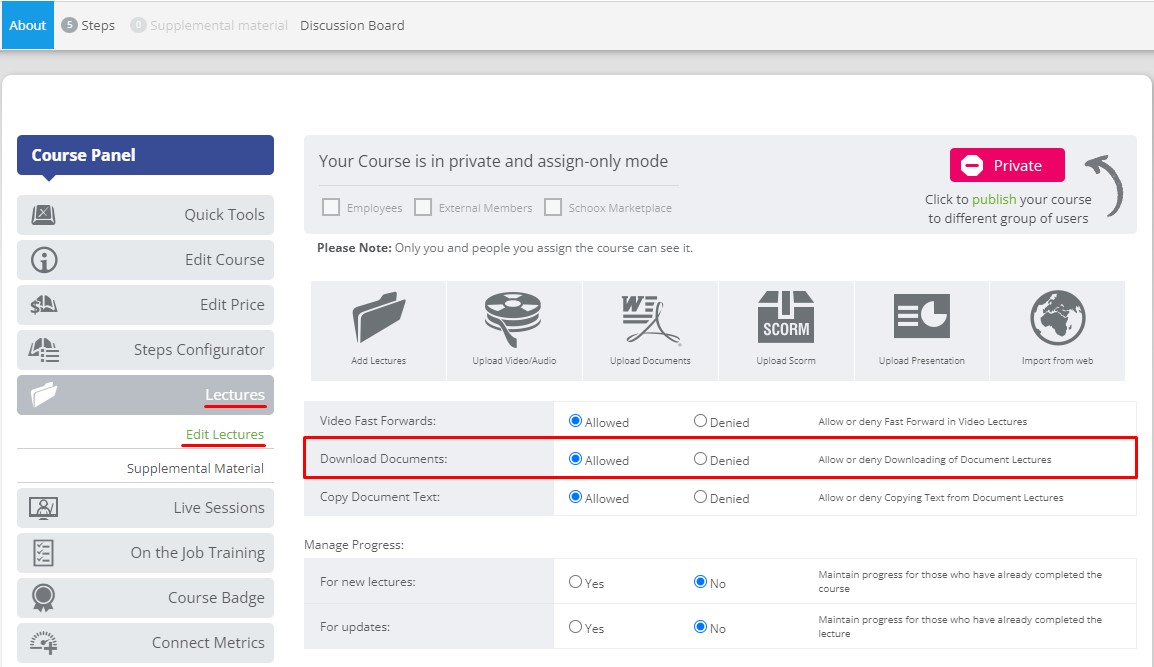Click the Private status button
This screenshot has width=1154, height=667.
pyautogui.click(x=1006, y=165)
